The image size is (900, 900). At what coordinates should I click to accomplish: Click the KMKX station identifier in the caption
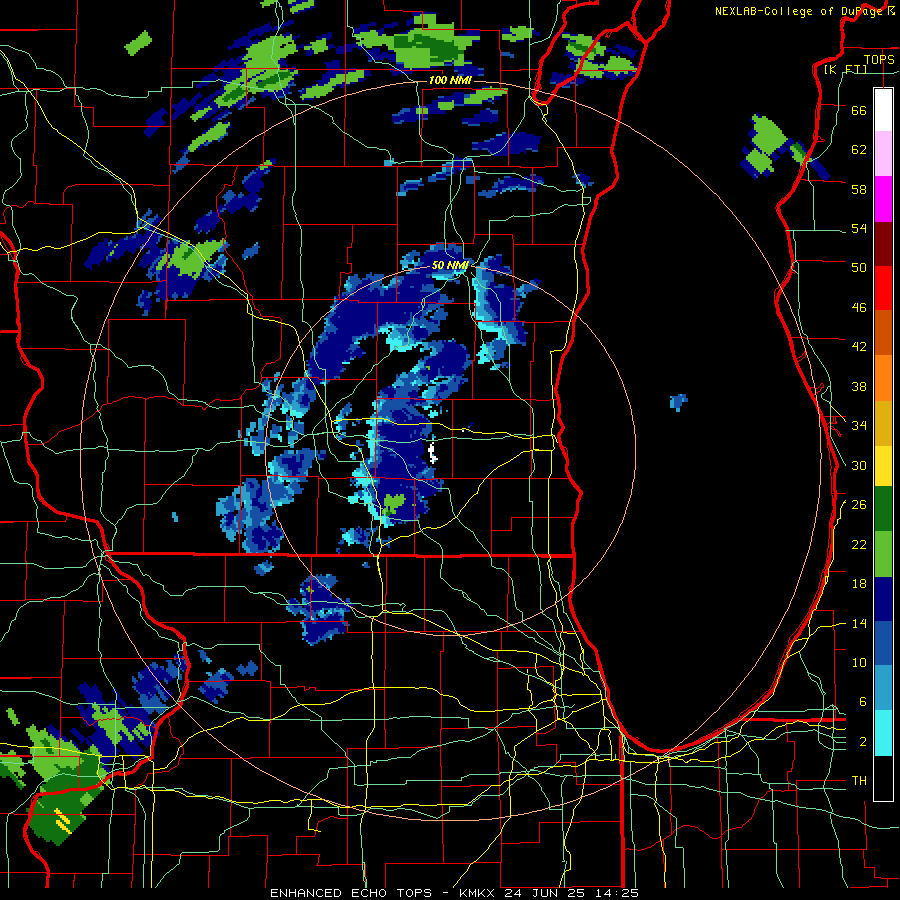476,893
